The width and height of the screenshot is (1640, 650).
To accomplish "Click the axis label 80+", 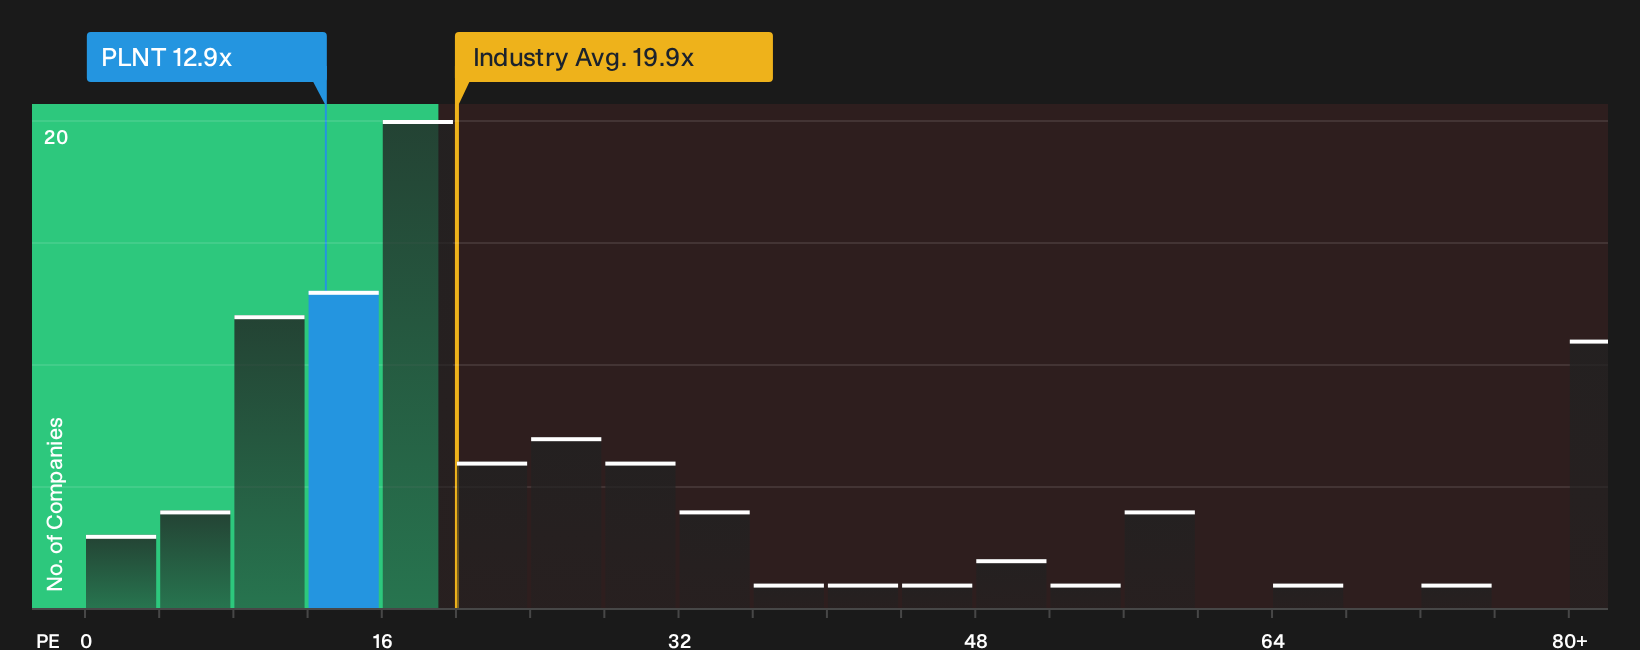I will coord(1570,640).
